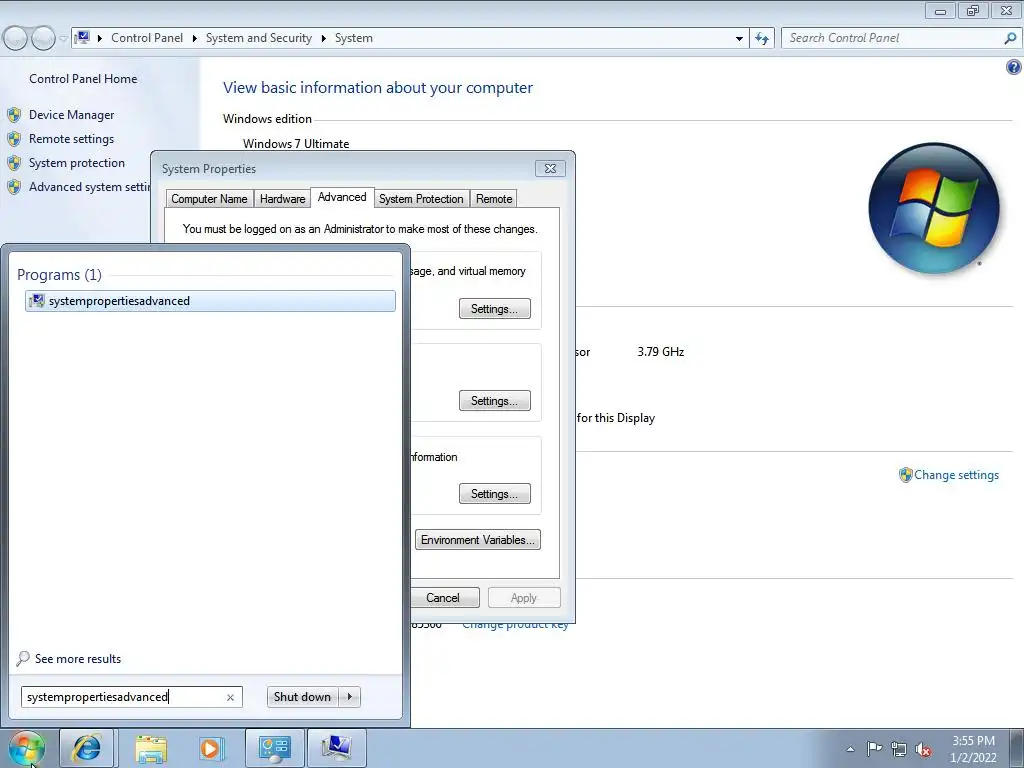Switch to Computer Name tab
Viewport: 1024px width, 768px height.
tap(209, 199)
